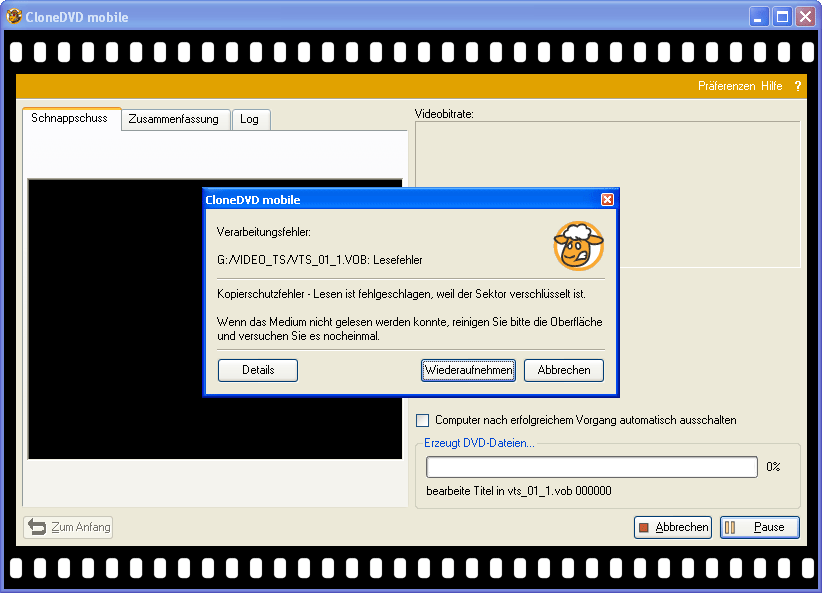
Task: Select the Schnappschuss tab
Action: coord(70,118)
